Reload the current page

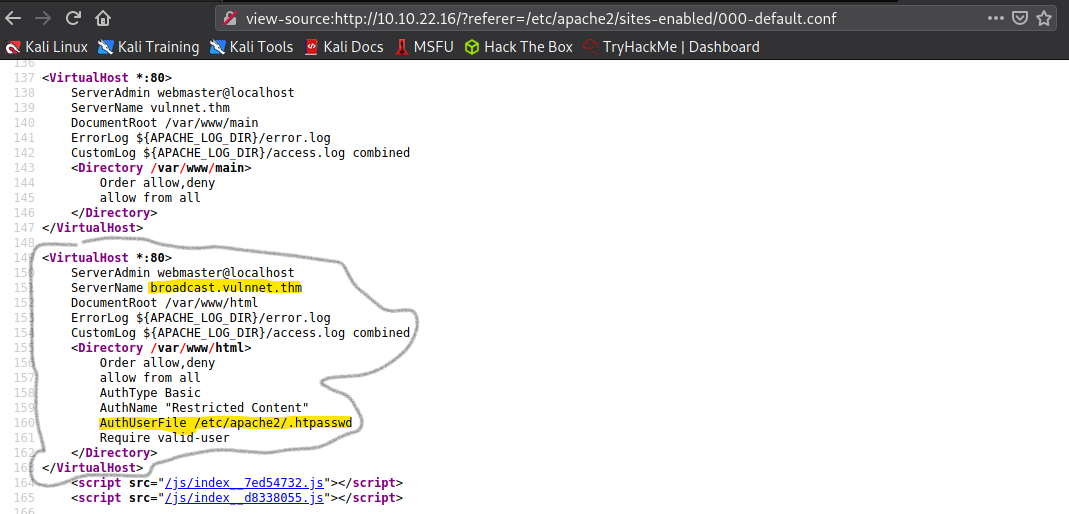73,18
